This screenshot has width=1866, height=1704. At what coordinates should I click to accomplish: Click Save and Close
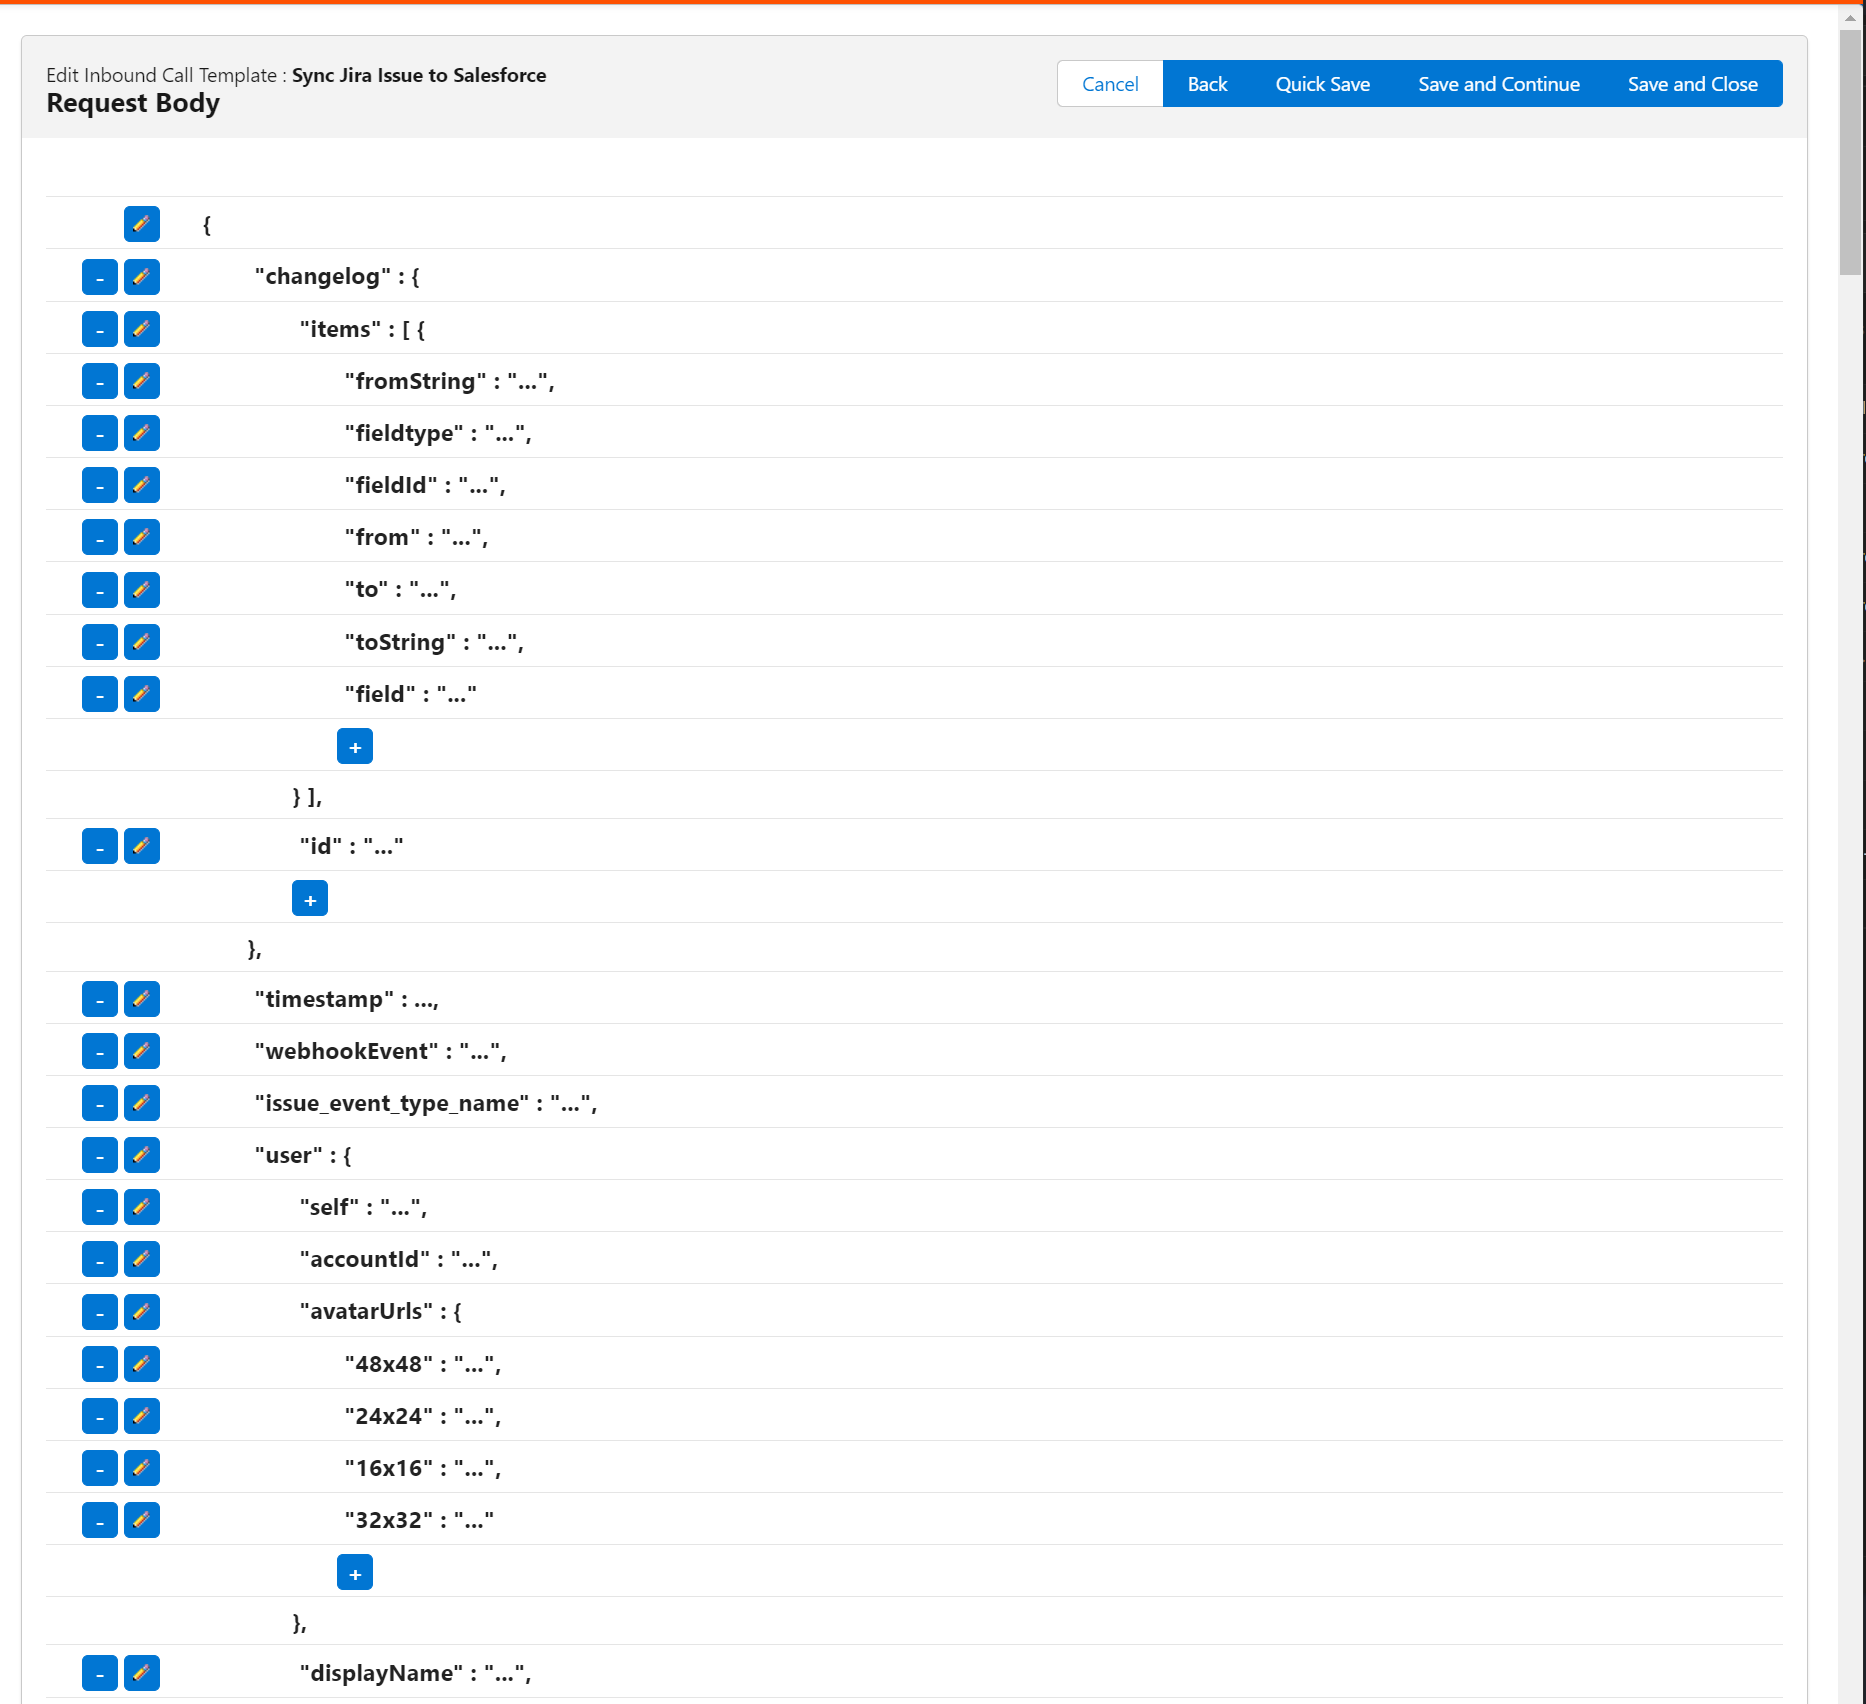(x=1692, y=84)
